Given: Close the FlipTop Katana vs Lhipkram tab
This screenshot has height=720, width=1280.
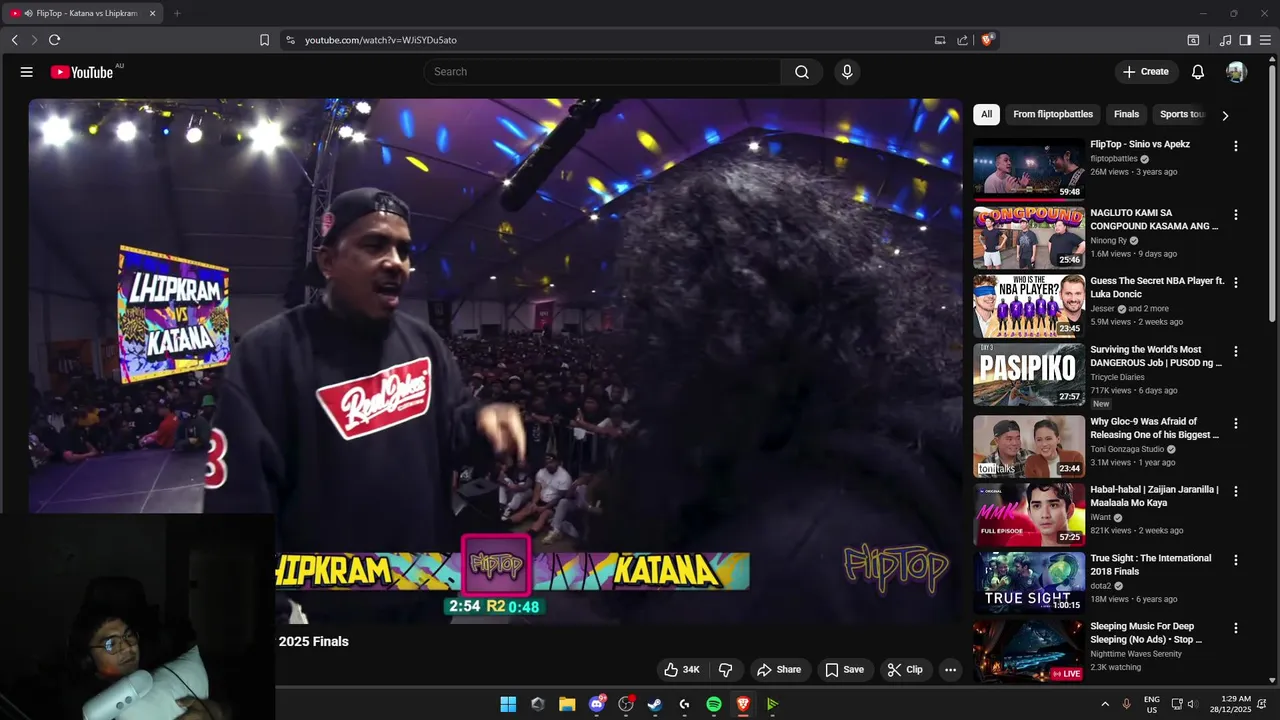Looking at the screenshot, I should [x=152, y=13].
